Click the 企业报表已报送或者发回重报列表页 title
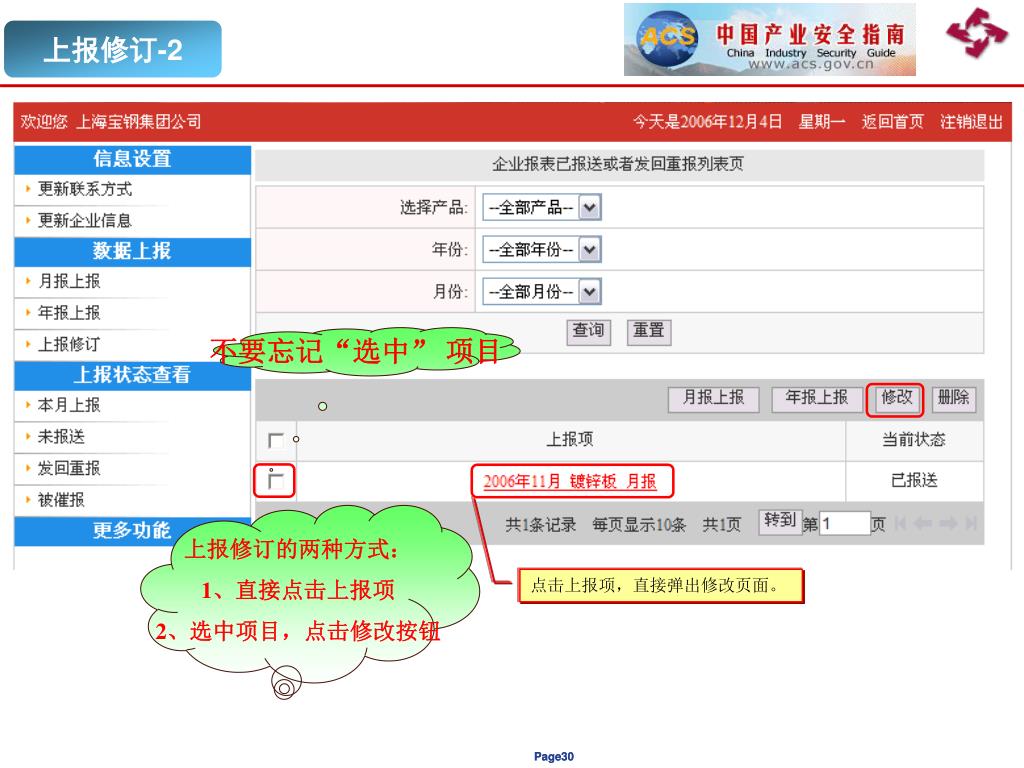 pyautogui.click(x=618, y=164)
